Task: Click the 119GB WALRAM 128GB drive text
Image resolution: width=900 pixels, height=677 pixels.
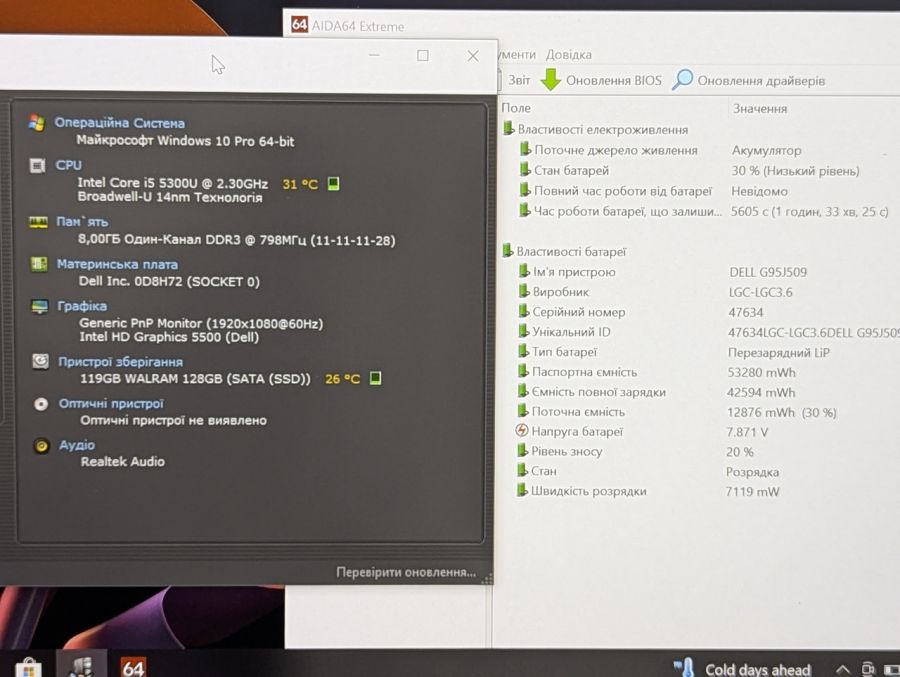Action: [x=195, y=378]
